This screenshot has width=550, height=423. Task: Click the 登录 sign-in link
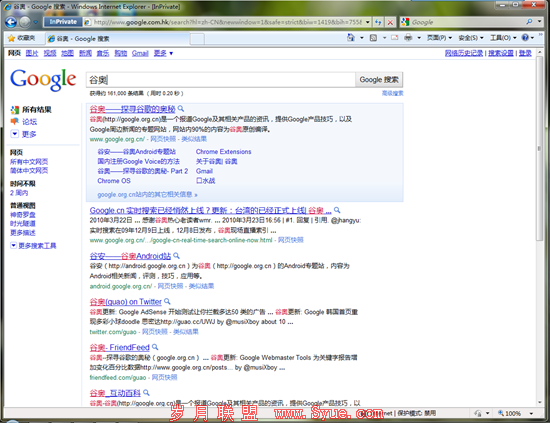point(525,53)
